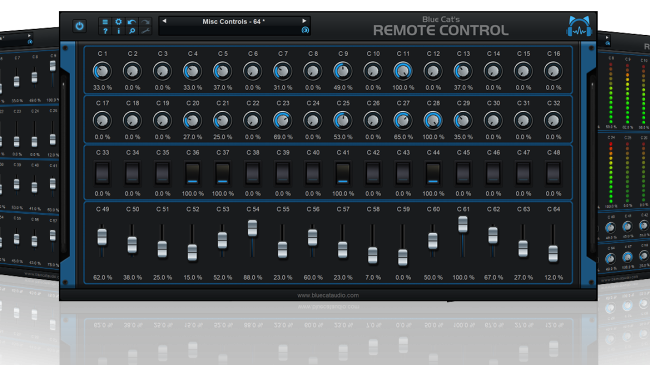Click the C 49 fader handle

102,237
